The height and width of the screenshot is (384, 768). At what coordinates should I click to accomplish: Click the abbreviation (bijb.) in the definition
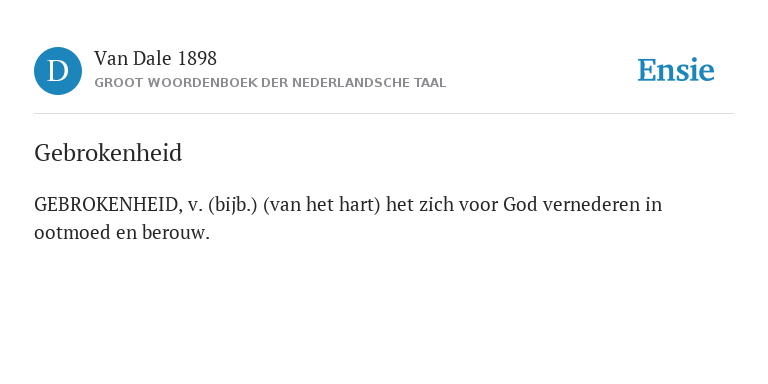click(233, 205)
